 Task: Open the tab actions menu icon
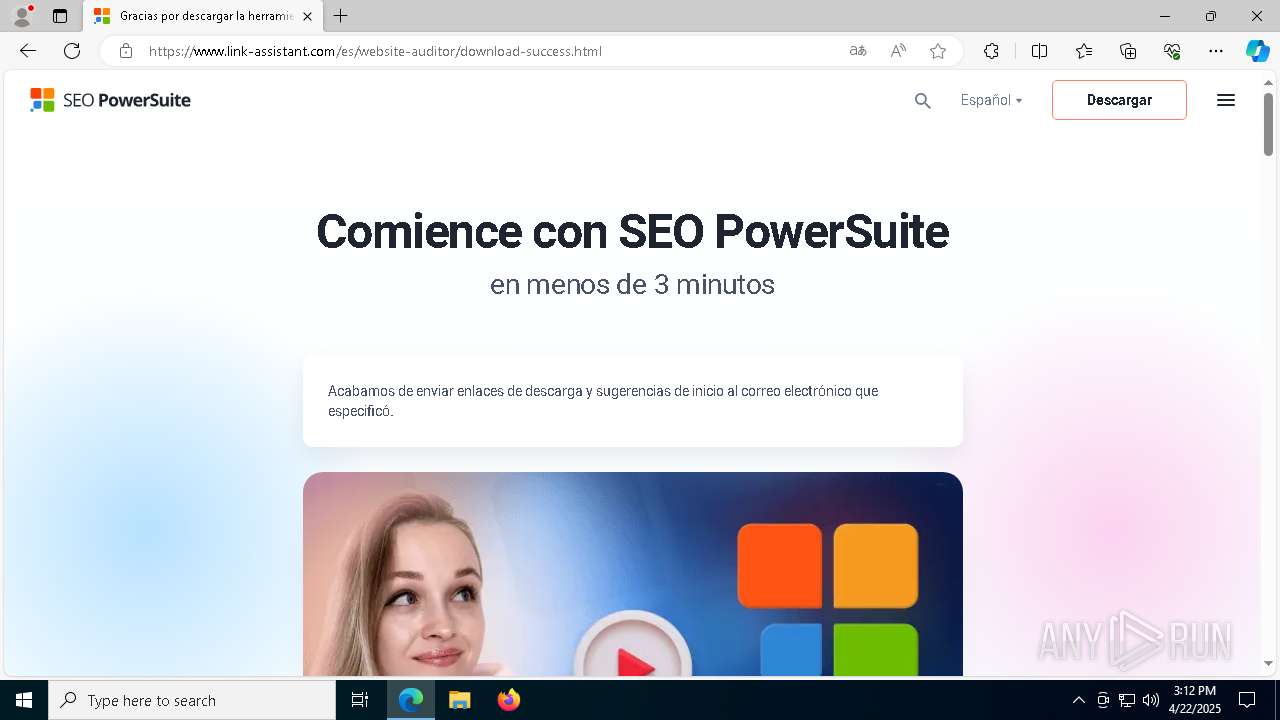[x=60, y=16]
